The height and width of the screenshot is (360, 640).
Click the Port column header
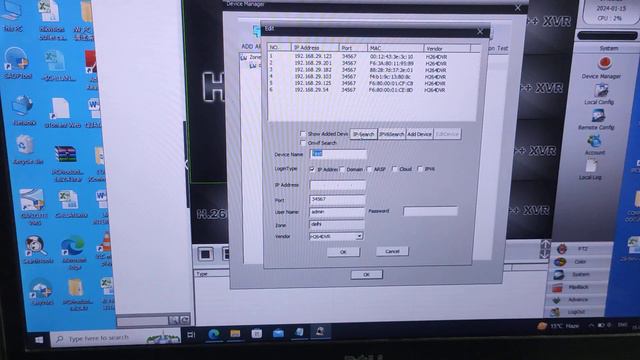(x=353, y=48)
